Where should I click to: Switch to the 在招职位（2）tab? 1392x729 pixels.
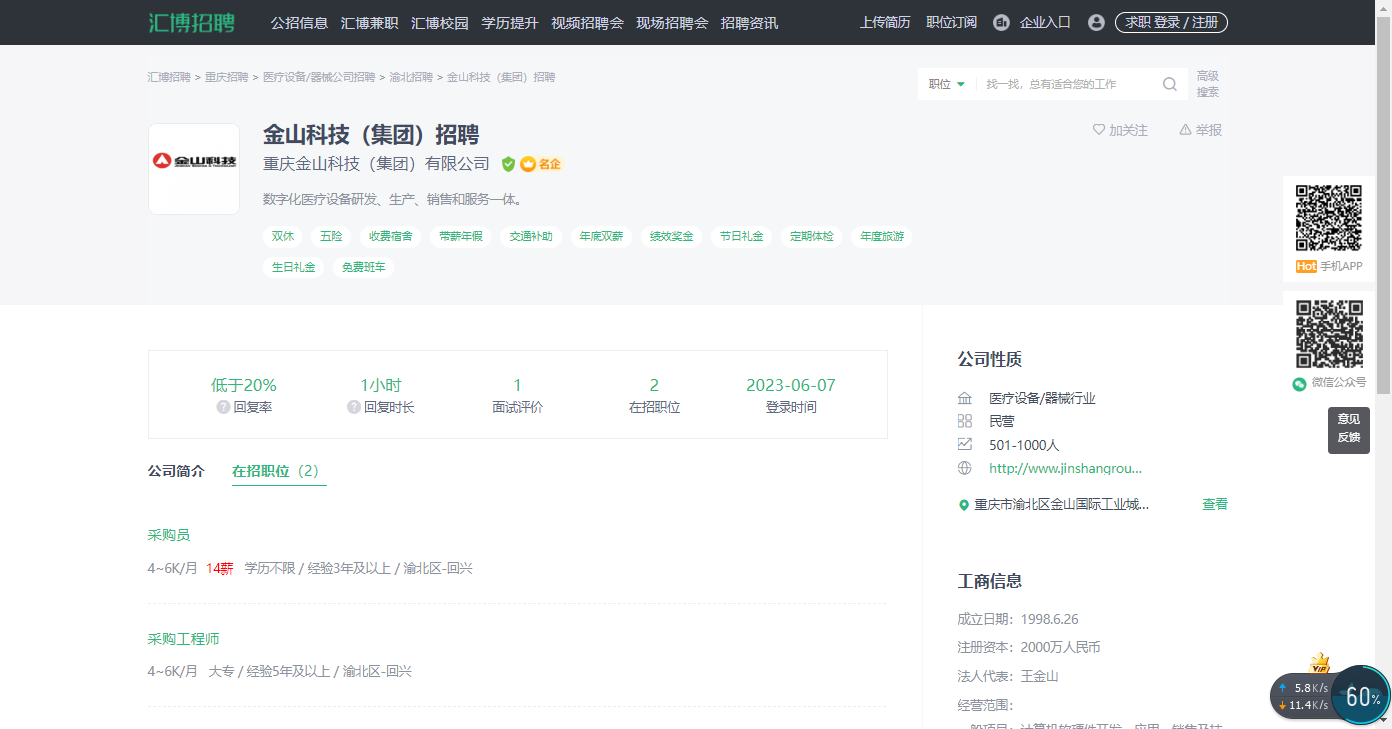[279, 471]
